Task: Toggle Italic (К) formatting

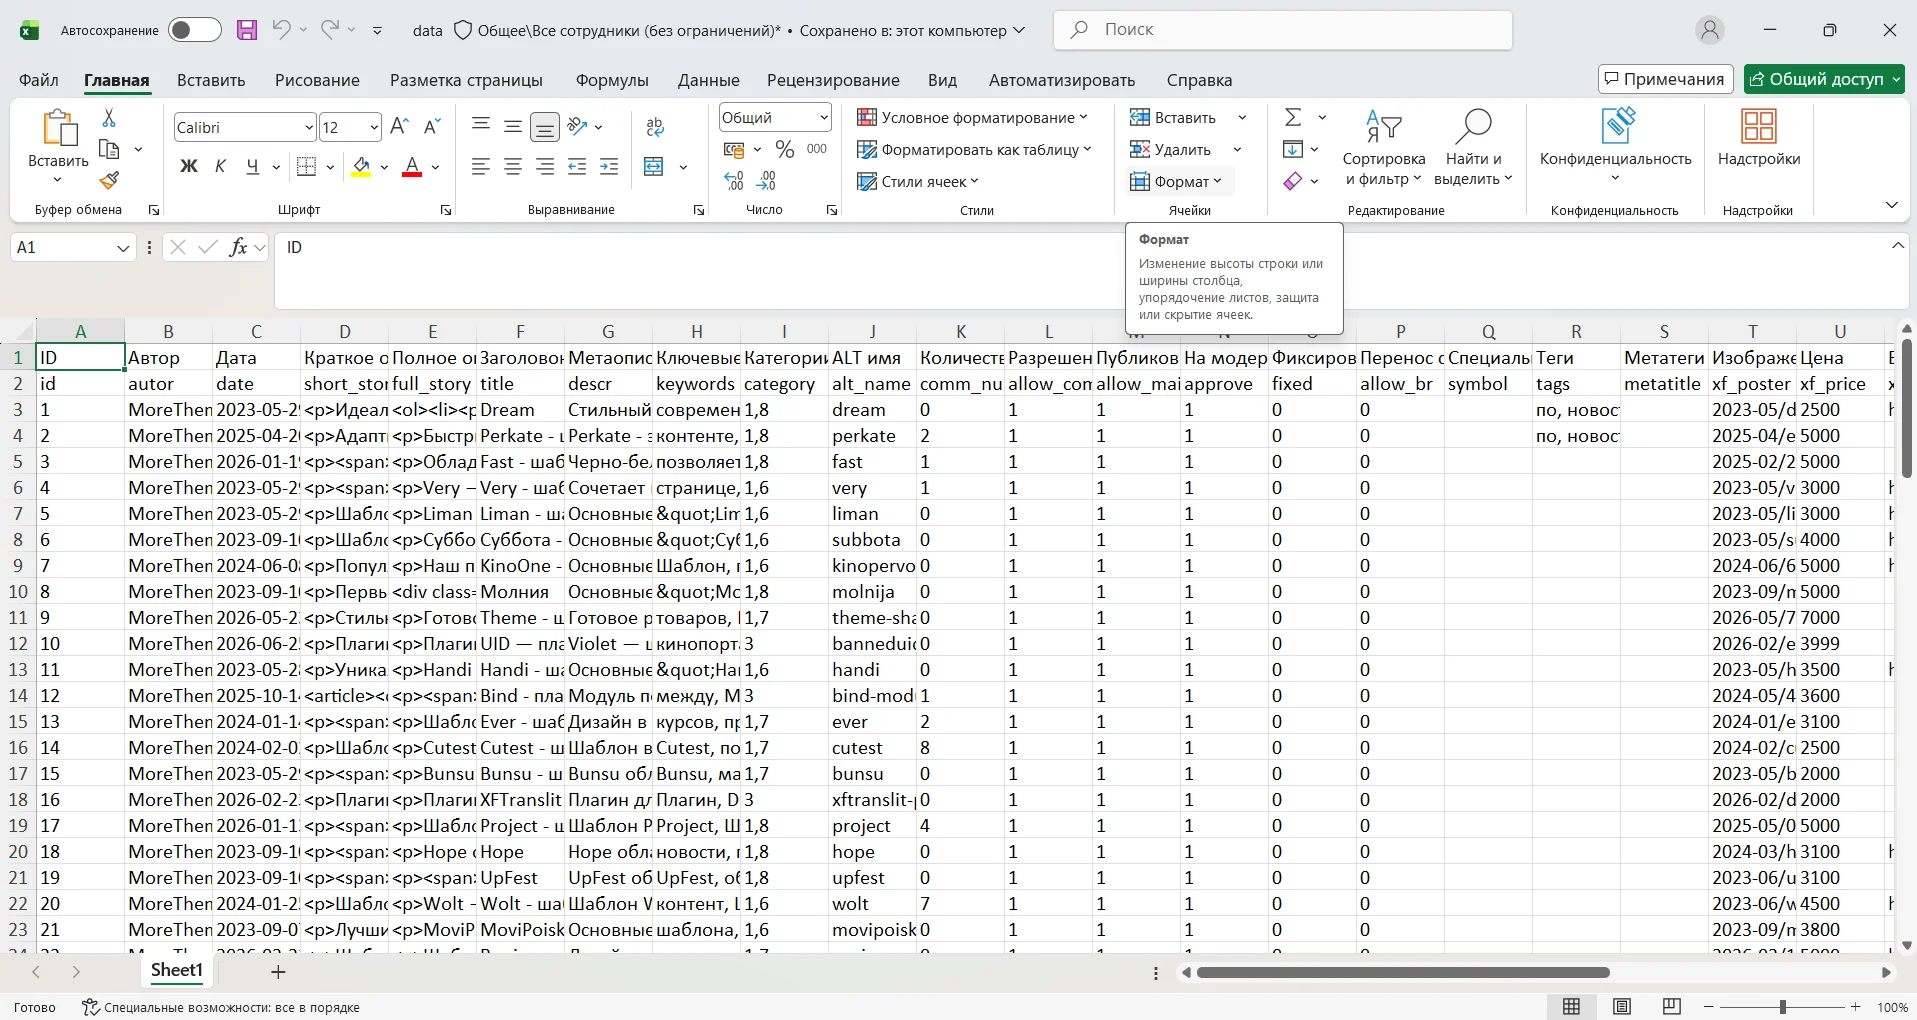Action: tap(220, 166)
